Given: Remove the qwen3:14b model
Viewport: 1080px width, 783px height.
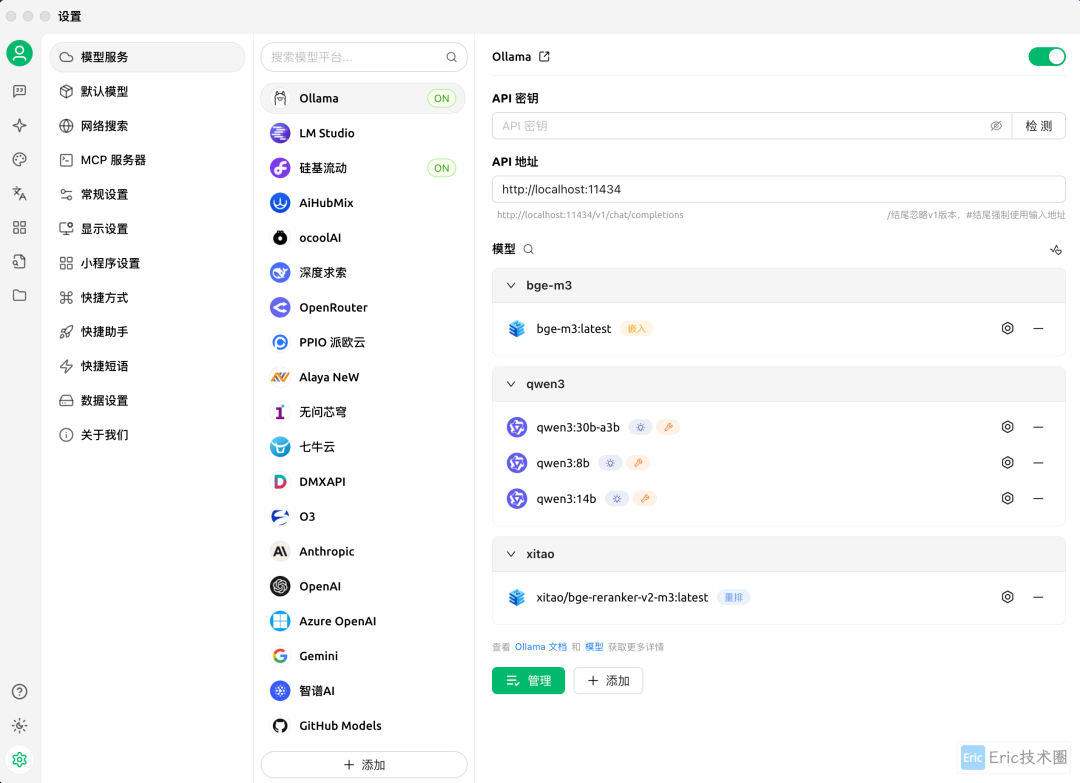Looking at the screenshot, I should [x=1038, y=498].
